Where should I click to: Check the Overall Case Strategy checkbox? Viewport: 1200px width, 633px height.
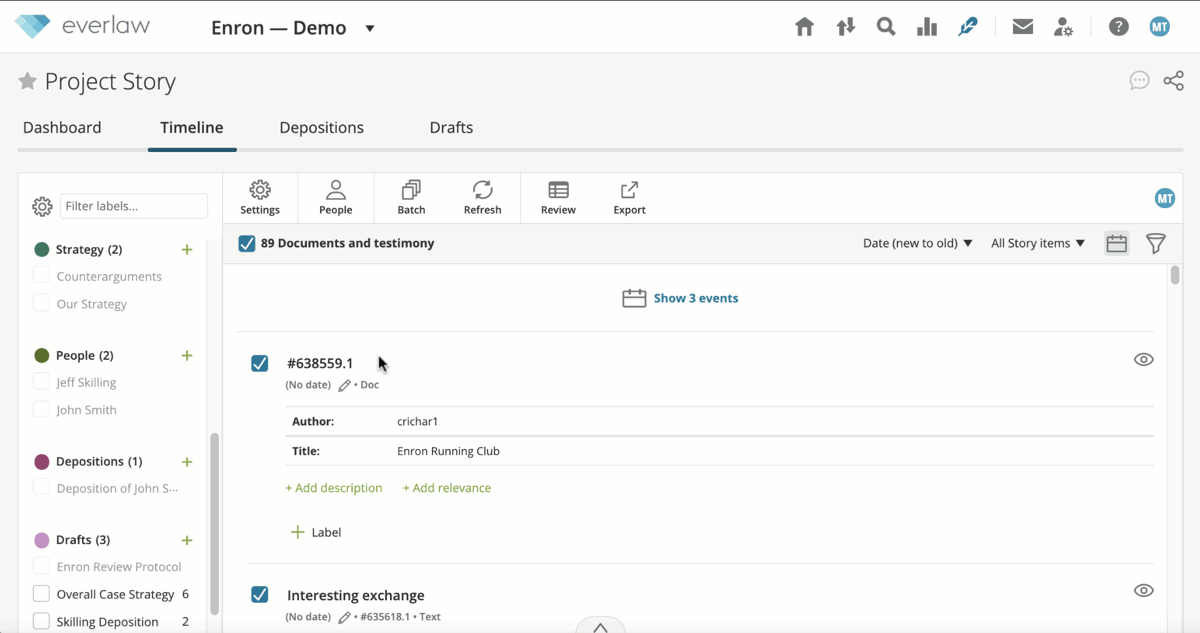(x=41, y=594)
